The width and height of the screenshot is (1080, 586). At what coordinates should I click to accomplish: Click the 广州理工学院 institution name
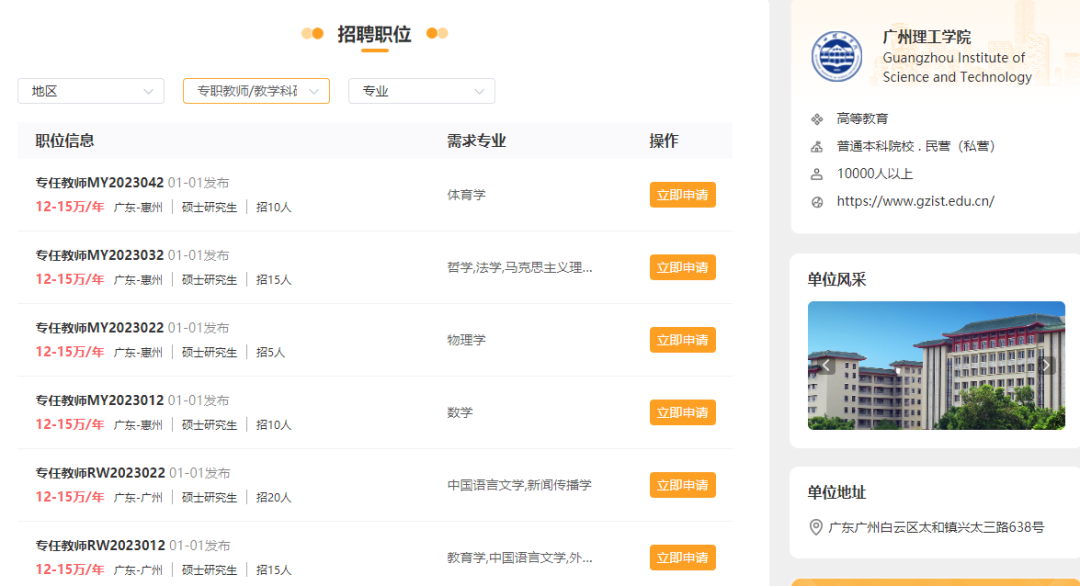(x=926, y=37)
